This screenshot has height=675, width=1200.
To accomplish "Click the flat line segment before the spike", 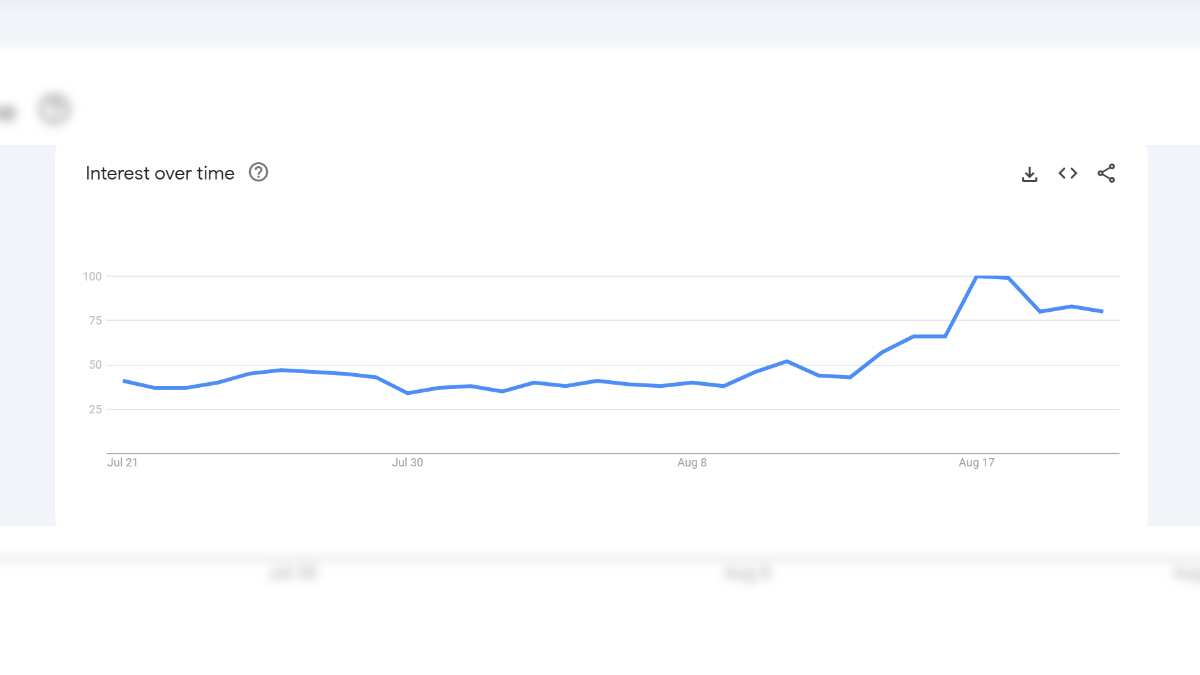I will [929, 336].
